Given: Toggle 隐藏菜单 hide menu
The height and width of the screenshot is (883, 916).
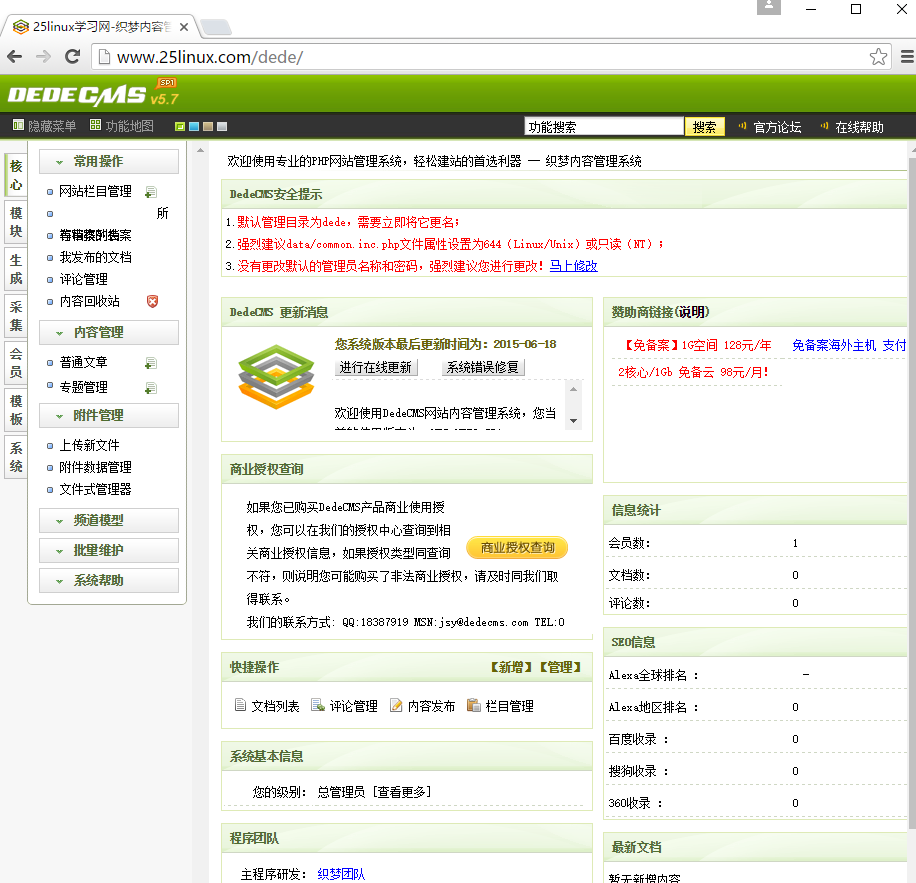Looking at the screenshot, I should (x=45, y=126).
